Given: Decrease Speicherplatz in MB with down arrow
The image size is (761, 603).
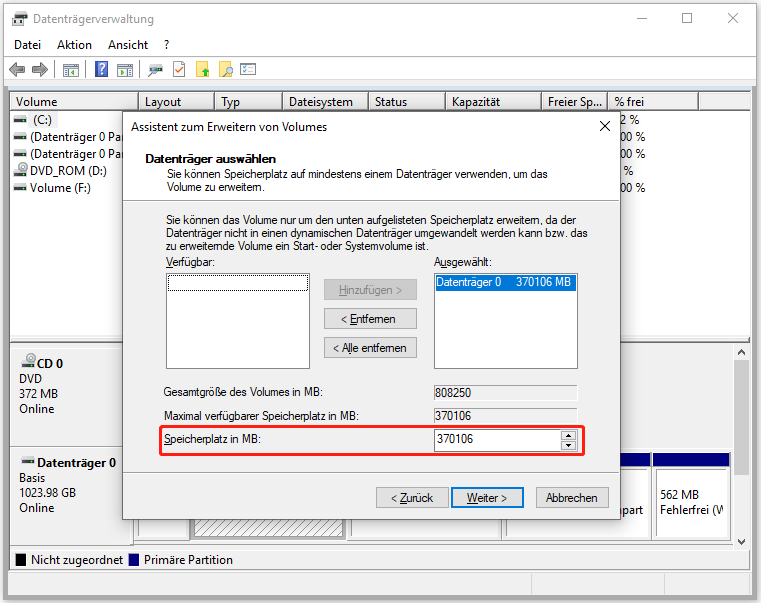Looking at the screenshot, I should [568, 445].
